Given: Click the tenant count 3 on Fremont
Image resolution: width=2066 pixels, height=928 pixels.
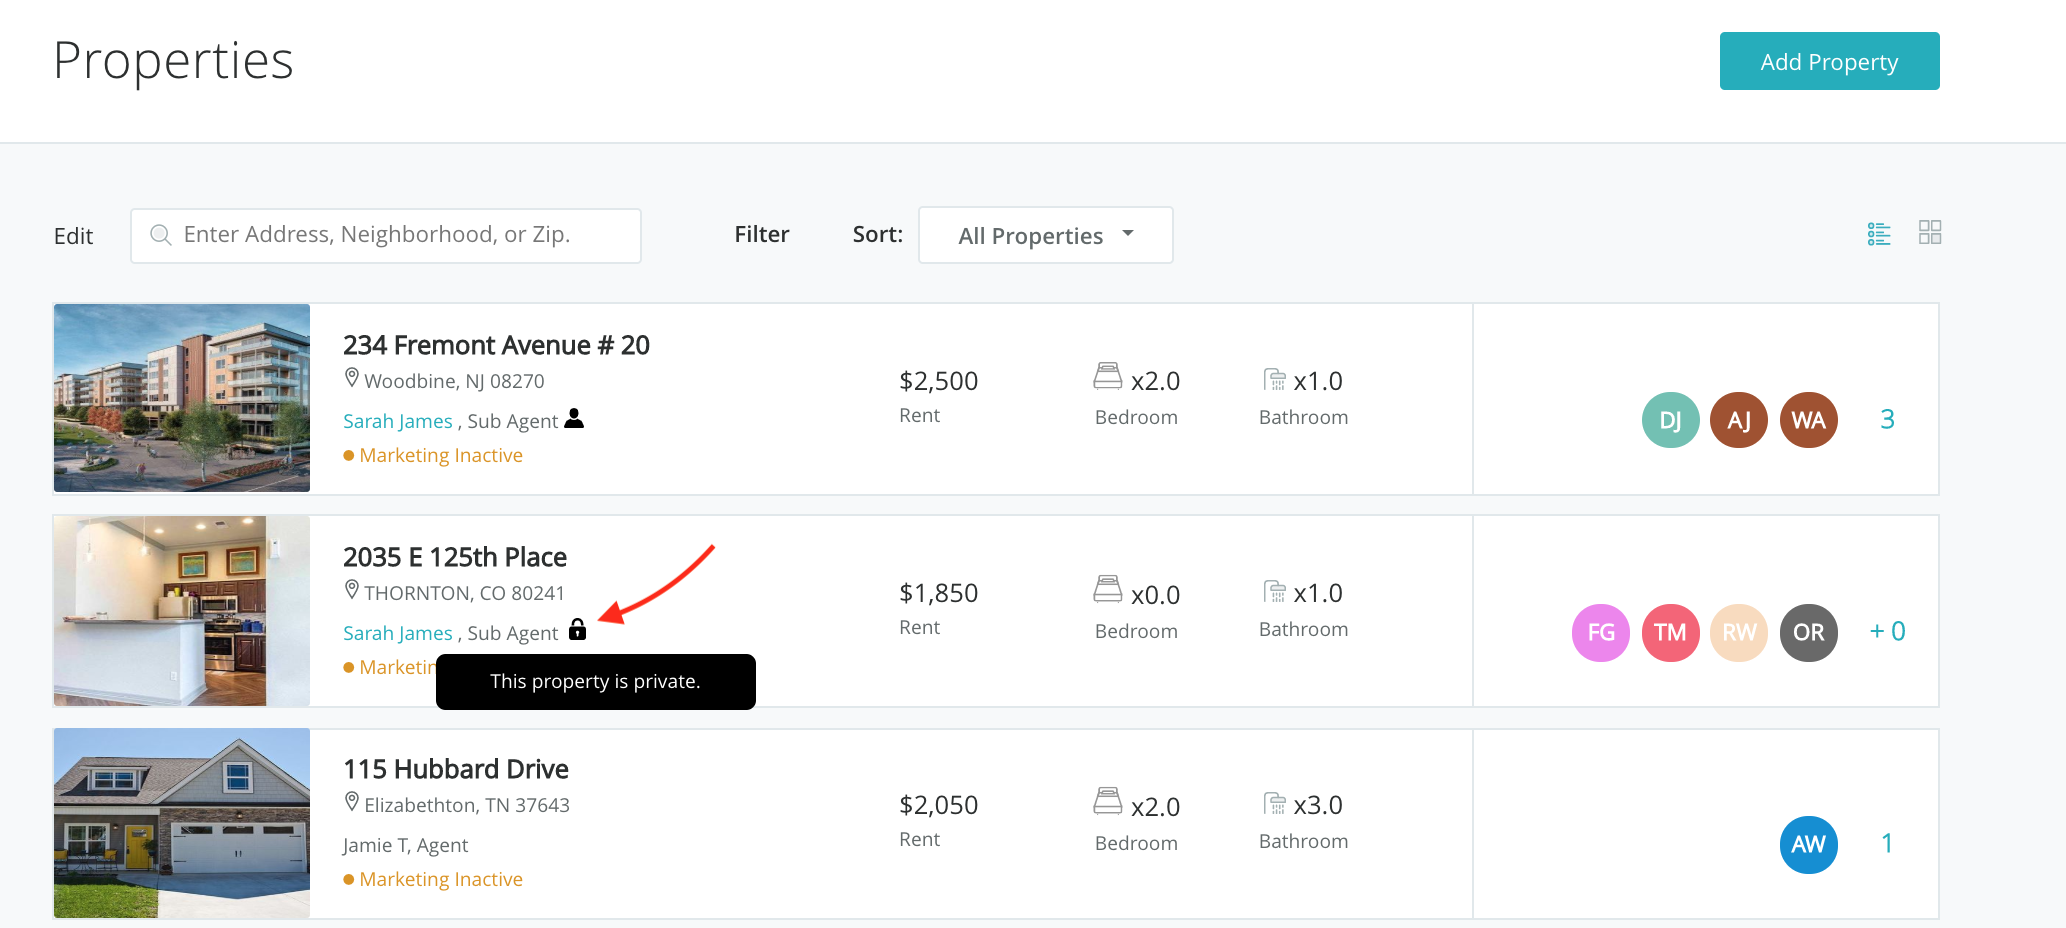Looking at the screenshot, I should click(x=1887, y=420).
